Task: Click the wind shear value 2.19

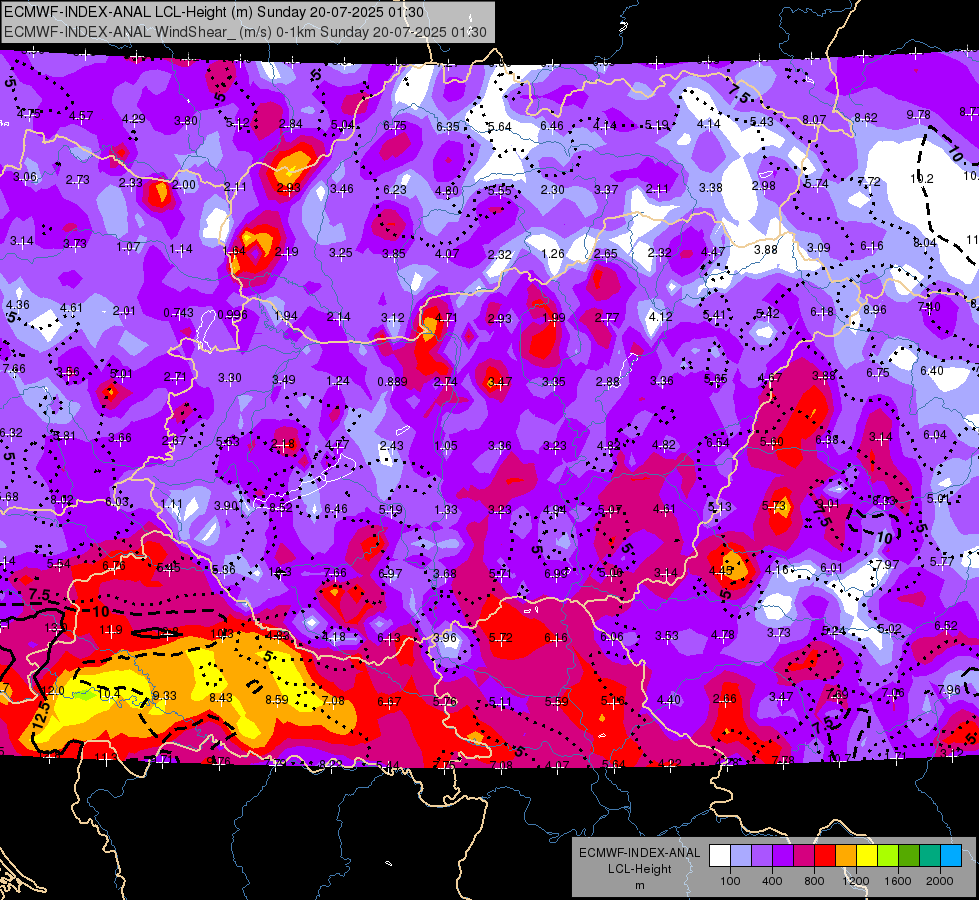Action: click(x=287, y=252)
